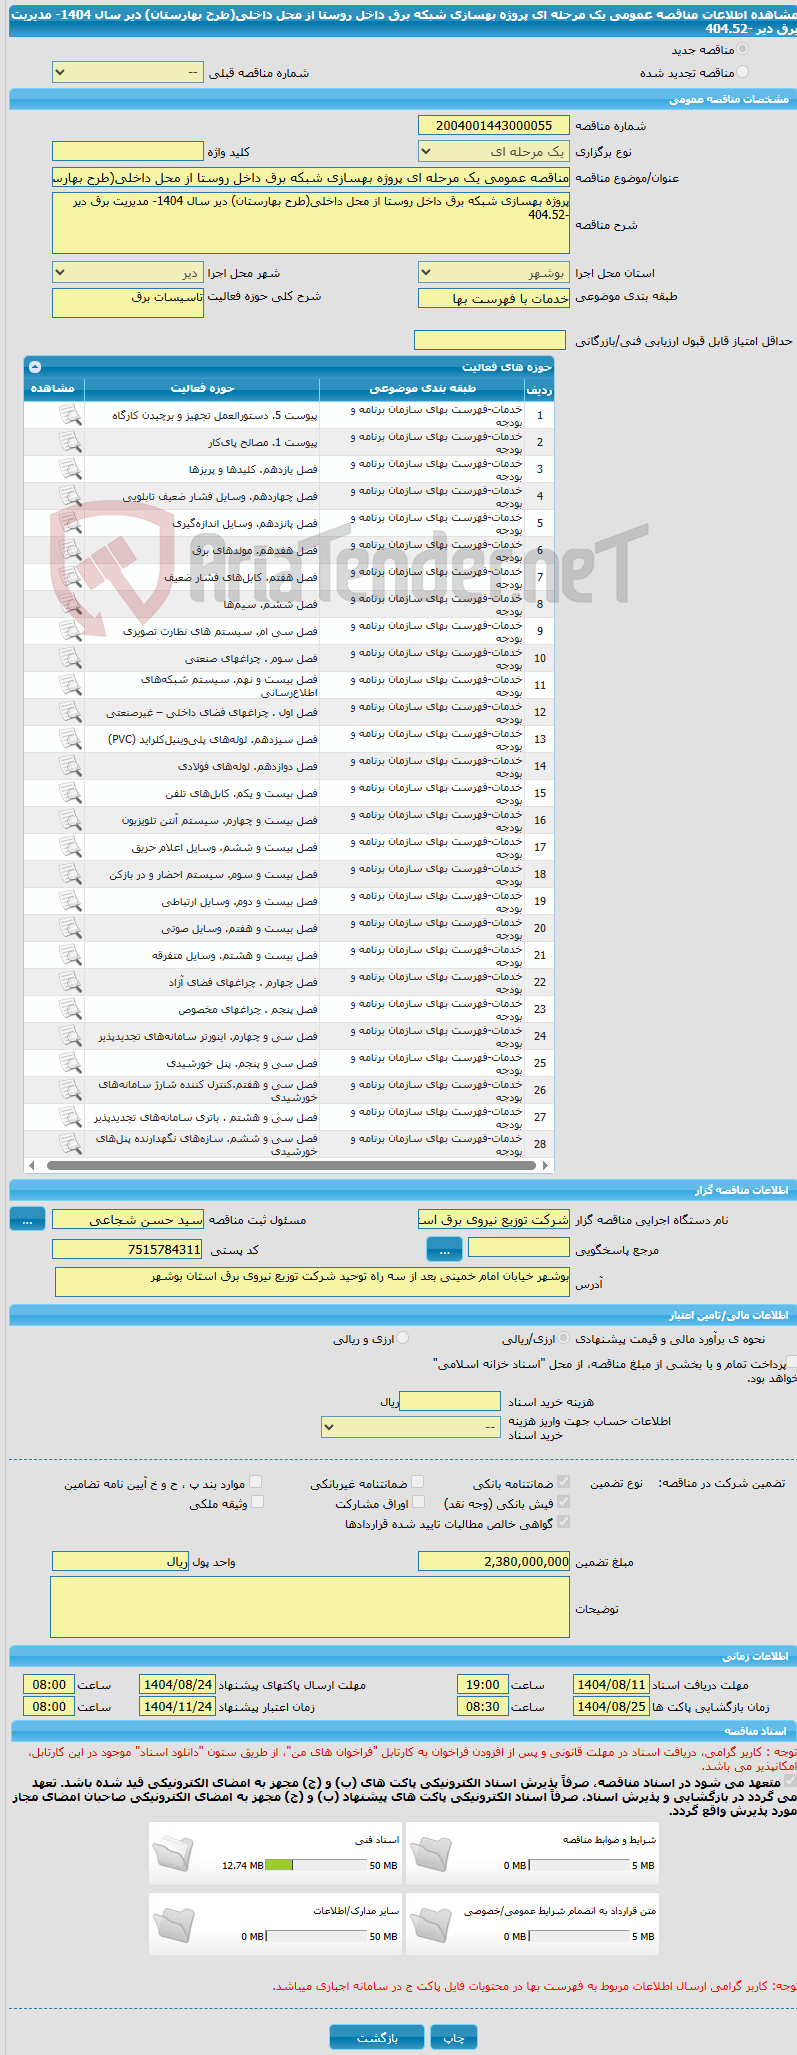Click the view magnifier icon in row 11
Image resolution: width=797 pixels, height=2055 pixels.
tap(70, 685)
